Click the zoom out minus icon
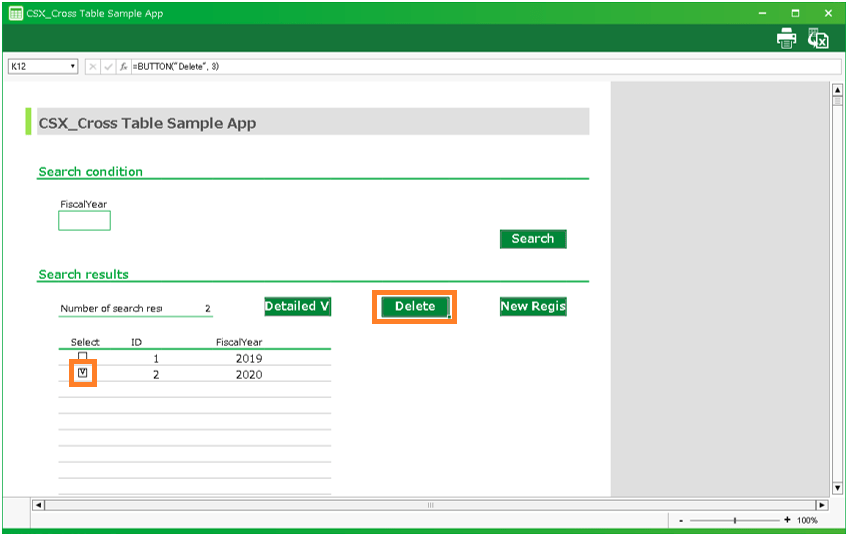The width and height of the screenshot is (849, 536). pos(681,520)
